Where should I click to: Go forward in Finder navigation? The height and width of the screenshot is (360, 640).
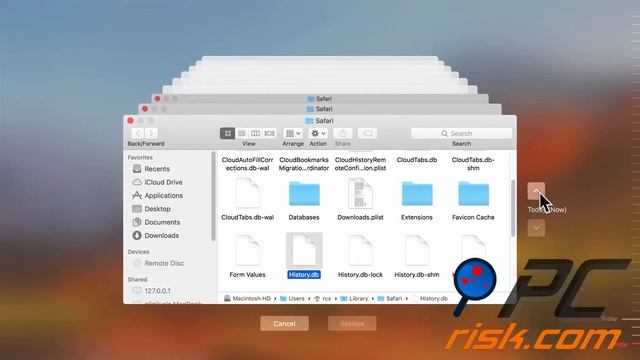151,133
